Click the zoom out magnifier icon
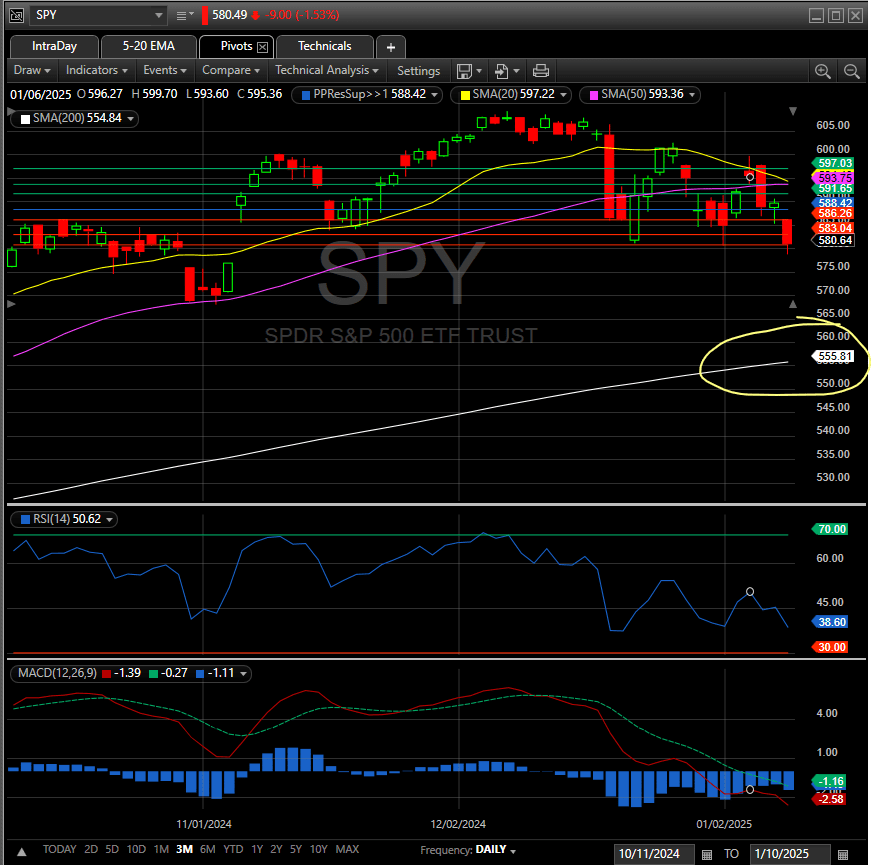This screenshot has width=872, height=865. pos(851,71)
